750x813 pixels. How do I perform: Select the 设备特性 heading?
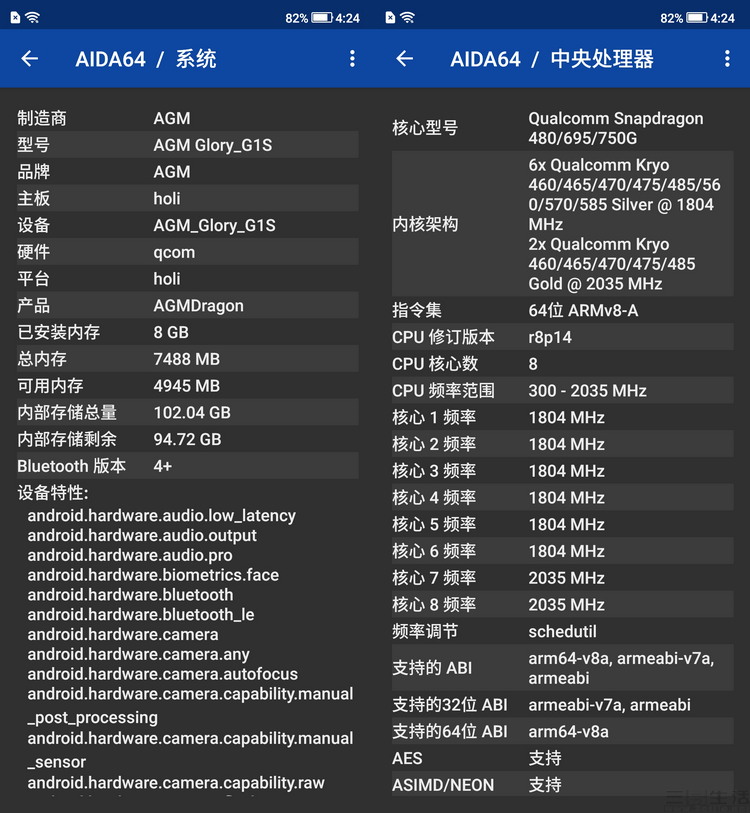[x=53, y=493]
